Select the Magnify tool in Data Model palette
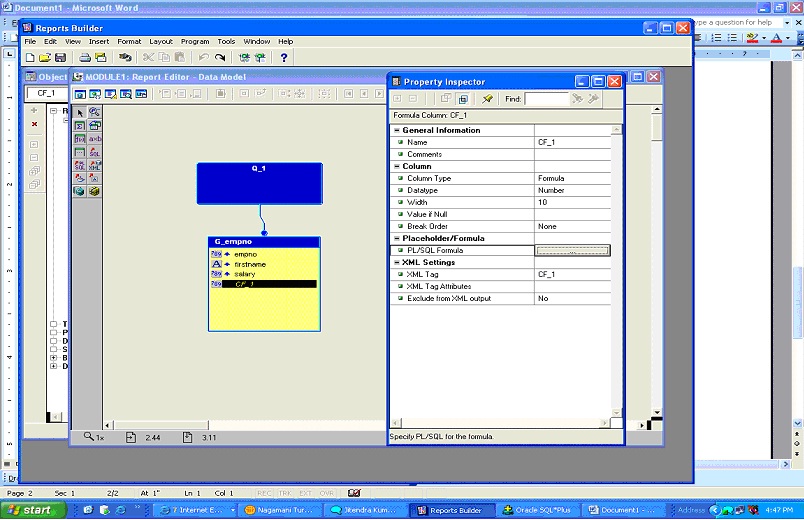Image resolution: width=804 pixels, height=520 pixels. pos(95,112)
